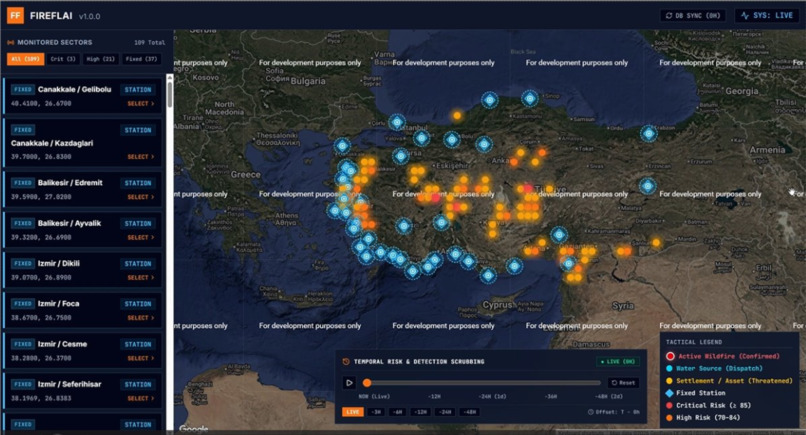Screen dimensions: 806x435
Task: Select the -48H time preset button
Action: point(469,412)
